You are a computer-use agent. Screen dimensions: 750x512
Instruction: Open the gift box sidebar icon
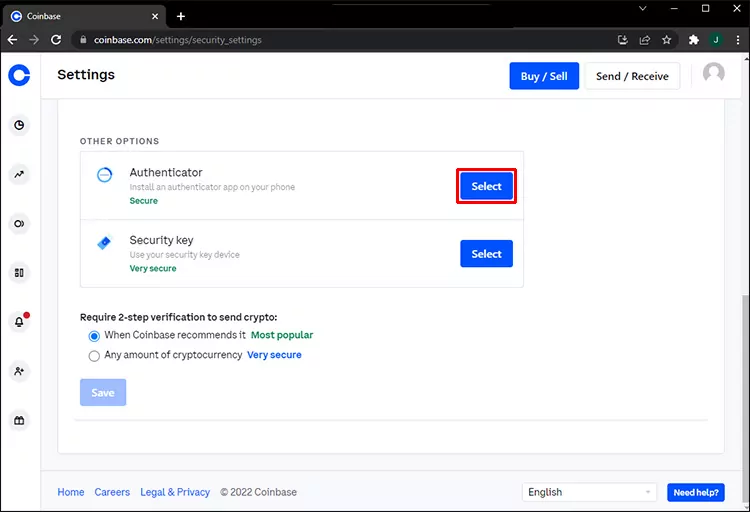[19, 420]
